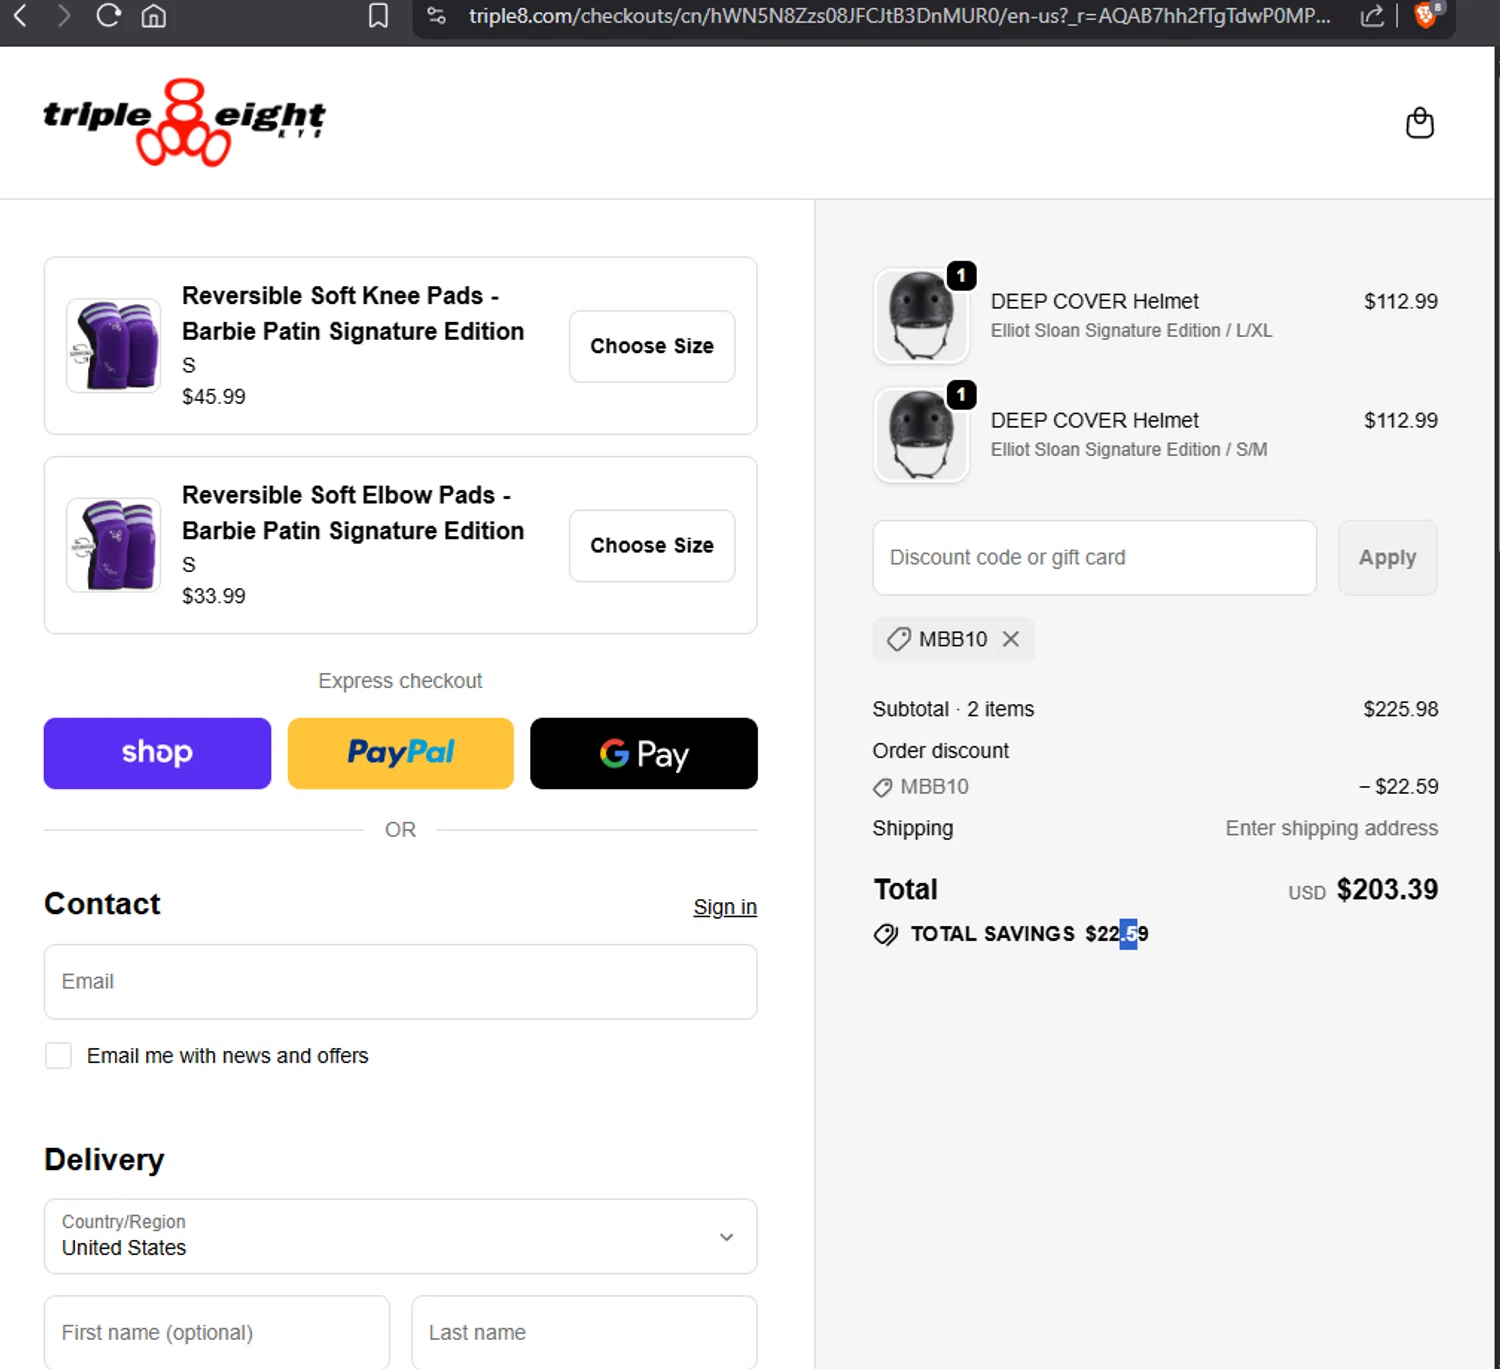Image resolution: width=1500 pixels, height=1369 pixels.
Task: Click the Triple Eight logo
Action: (184, 121)
